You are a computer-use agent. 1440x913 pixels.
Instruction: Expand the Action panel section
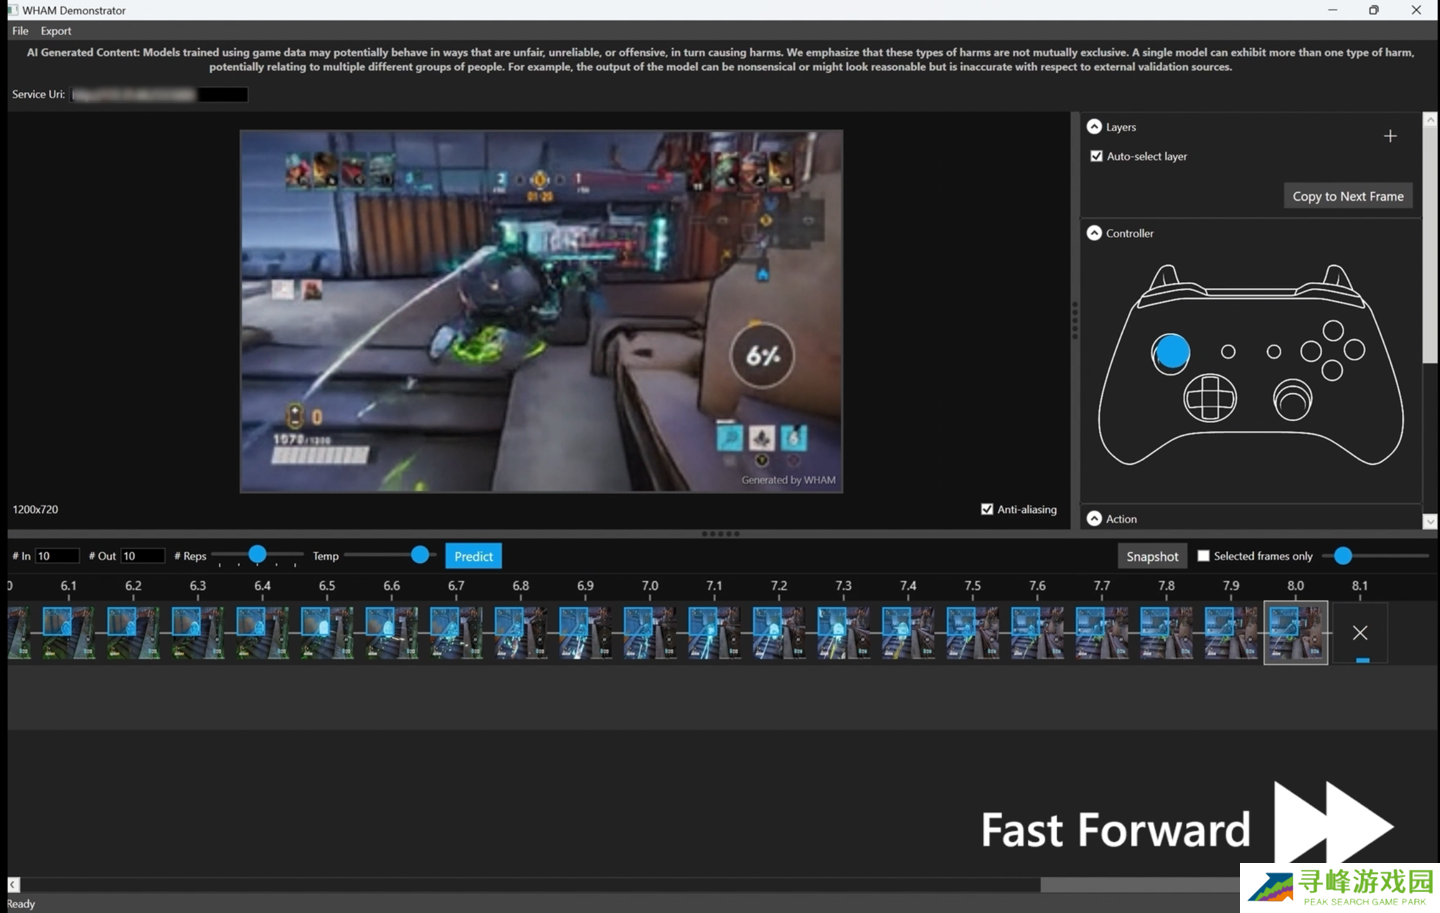coord(1094,519)
